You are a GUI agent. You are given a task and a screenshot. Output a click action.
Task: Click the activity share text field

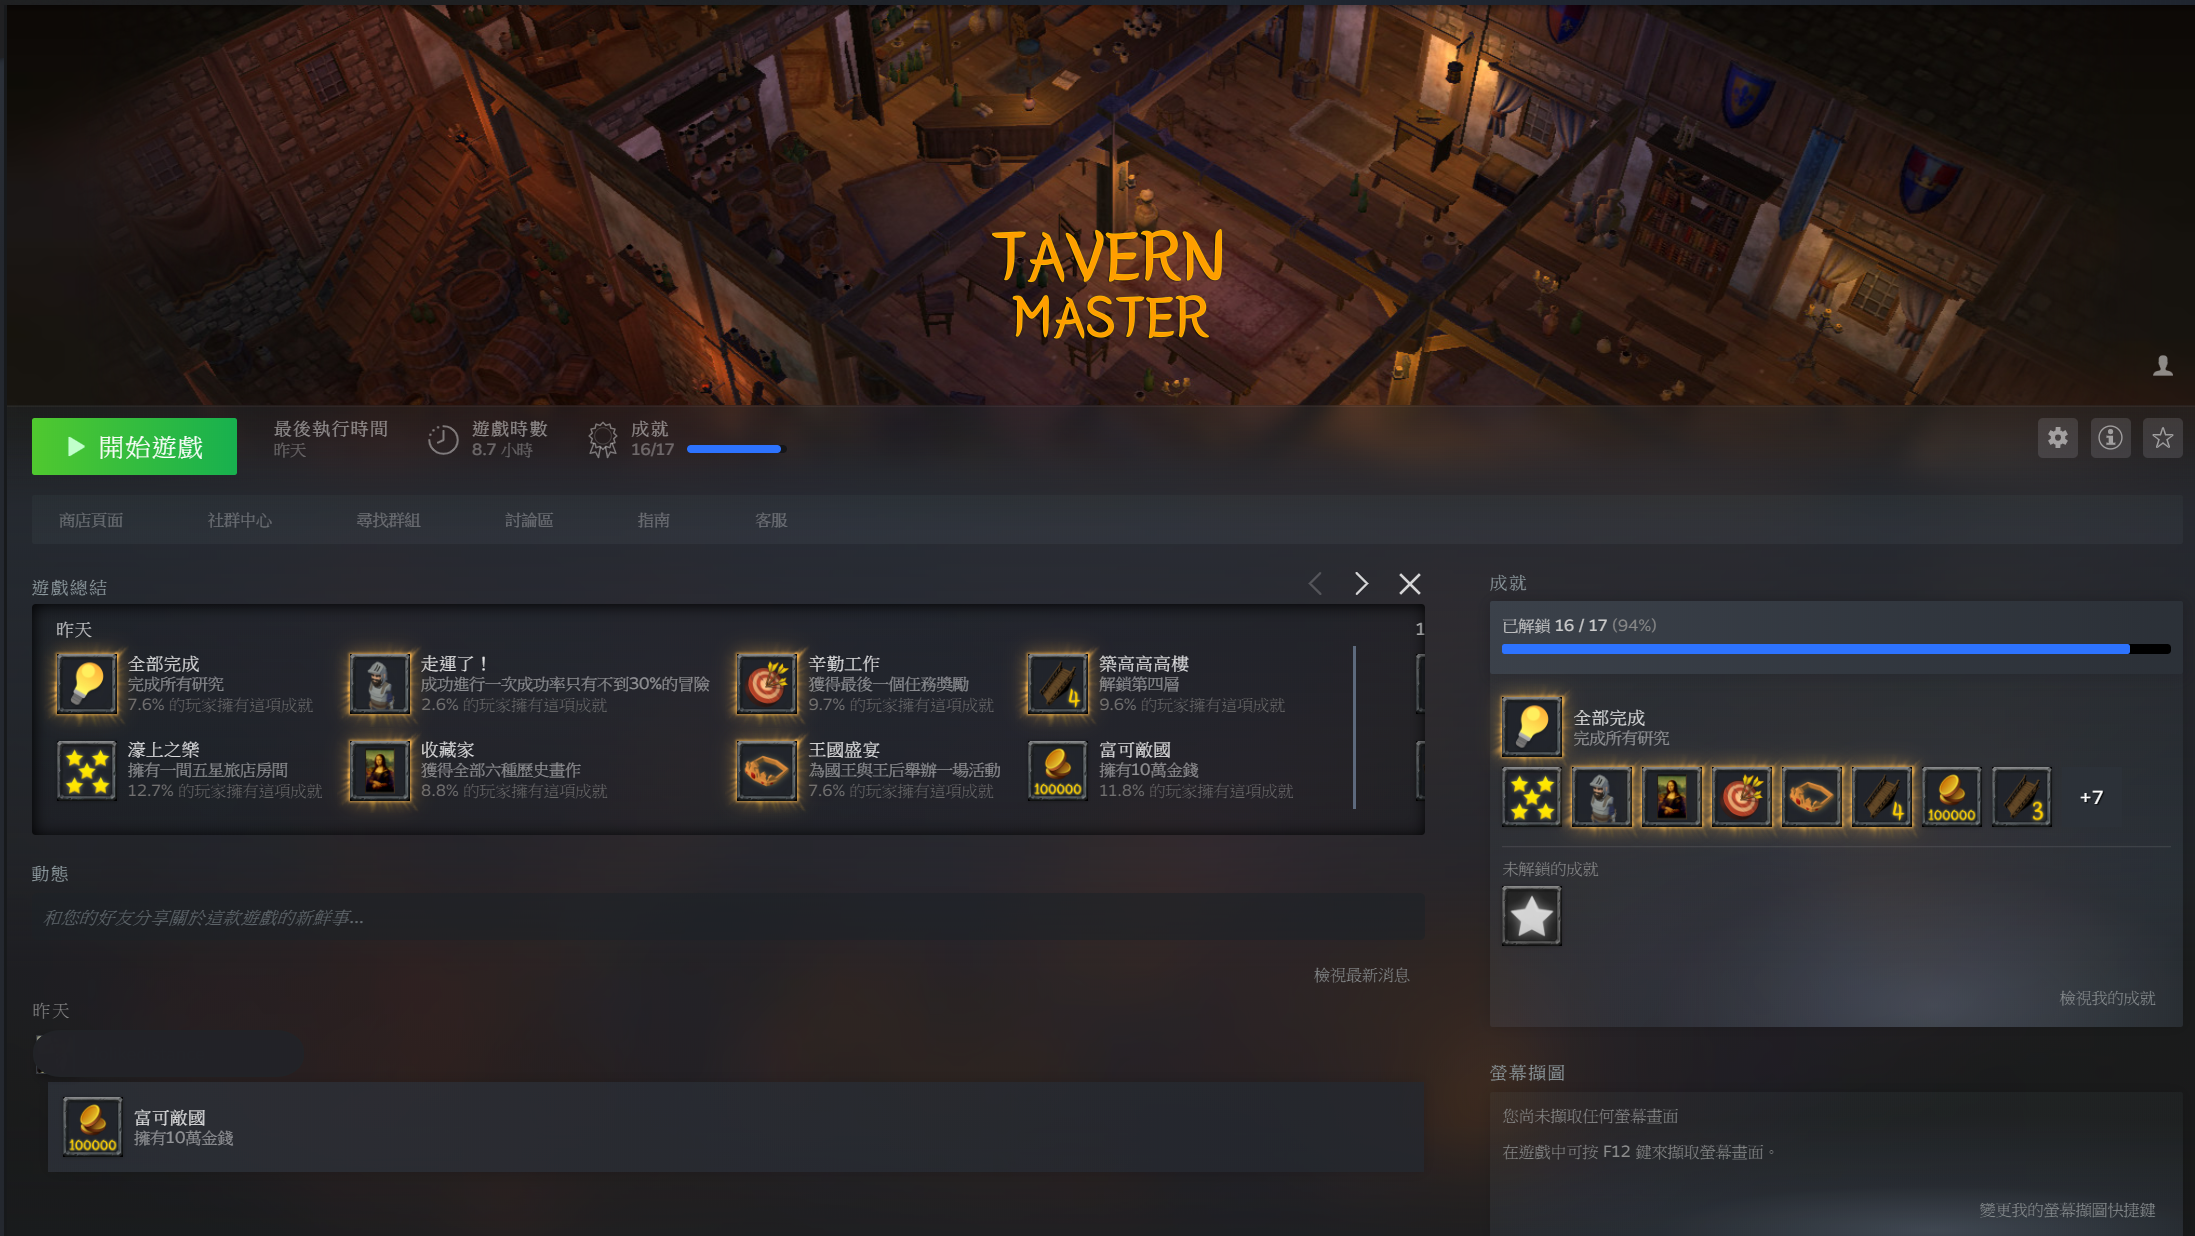[x=728, y=917]
